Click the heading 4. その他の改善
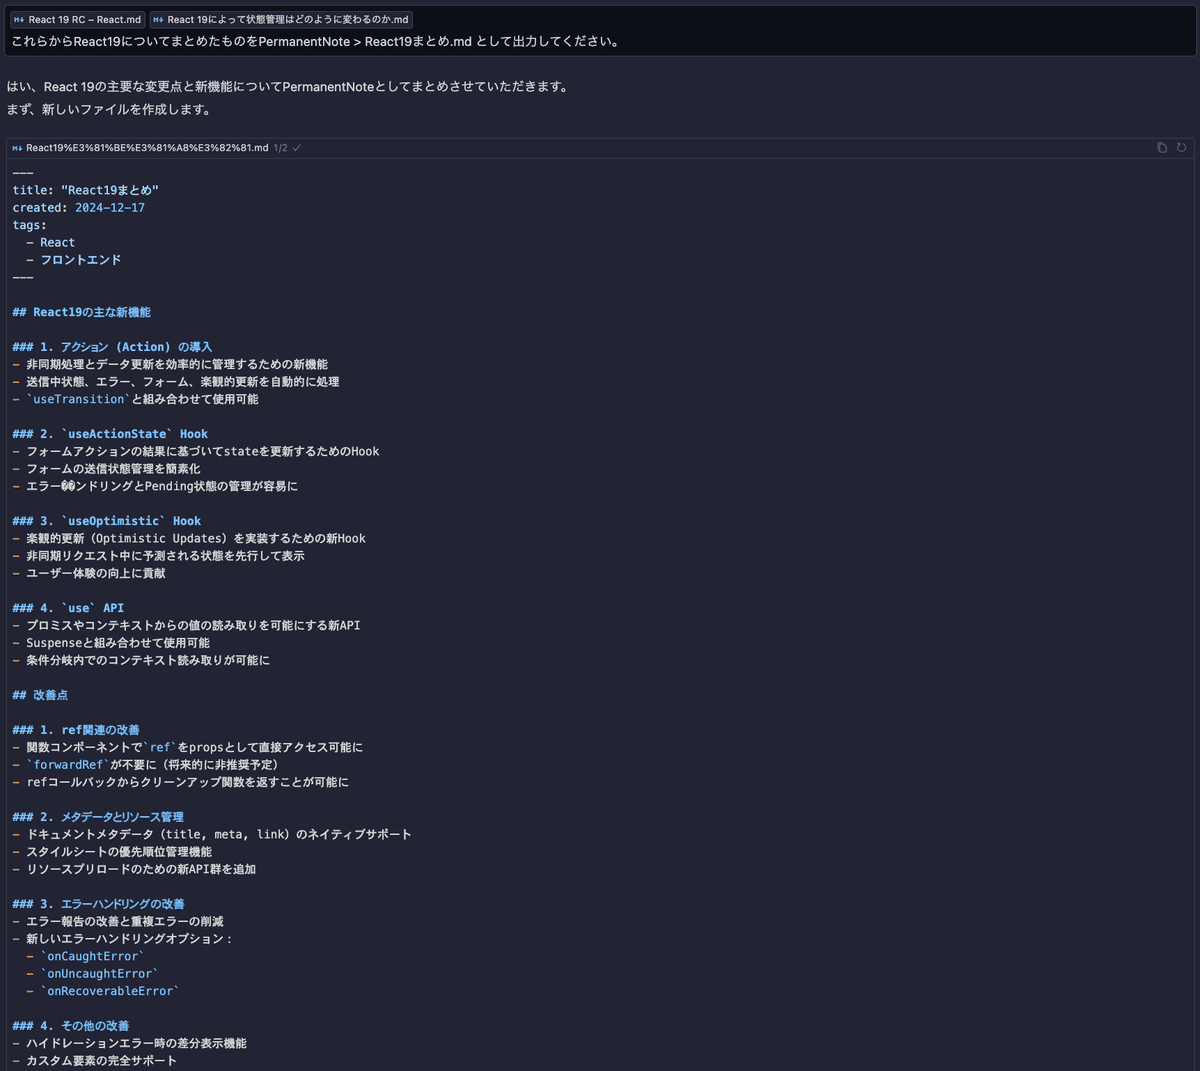Screen dimensions: 1200x1071 click(x=71, y=1026)
